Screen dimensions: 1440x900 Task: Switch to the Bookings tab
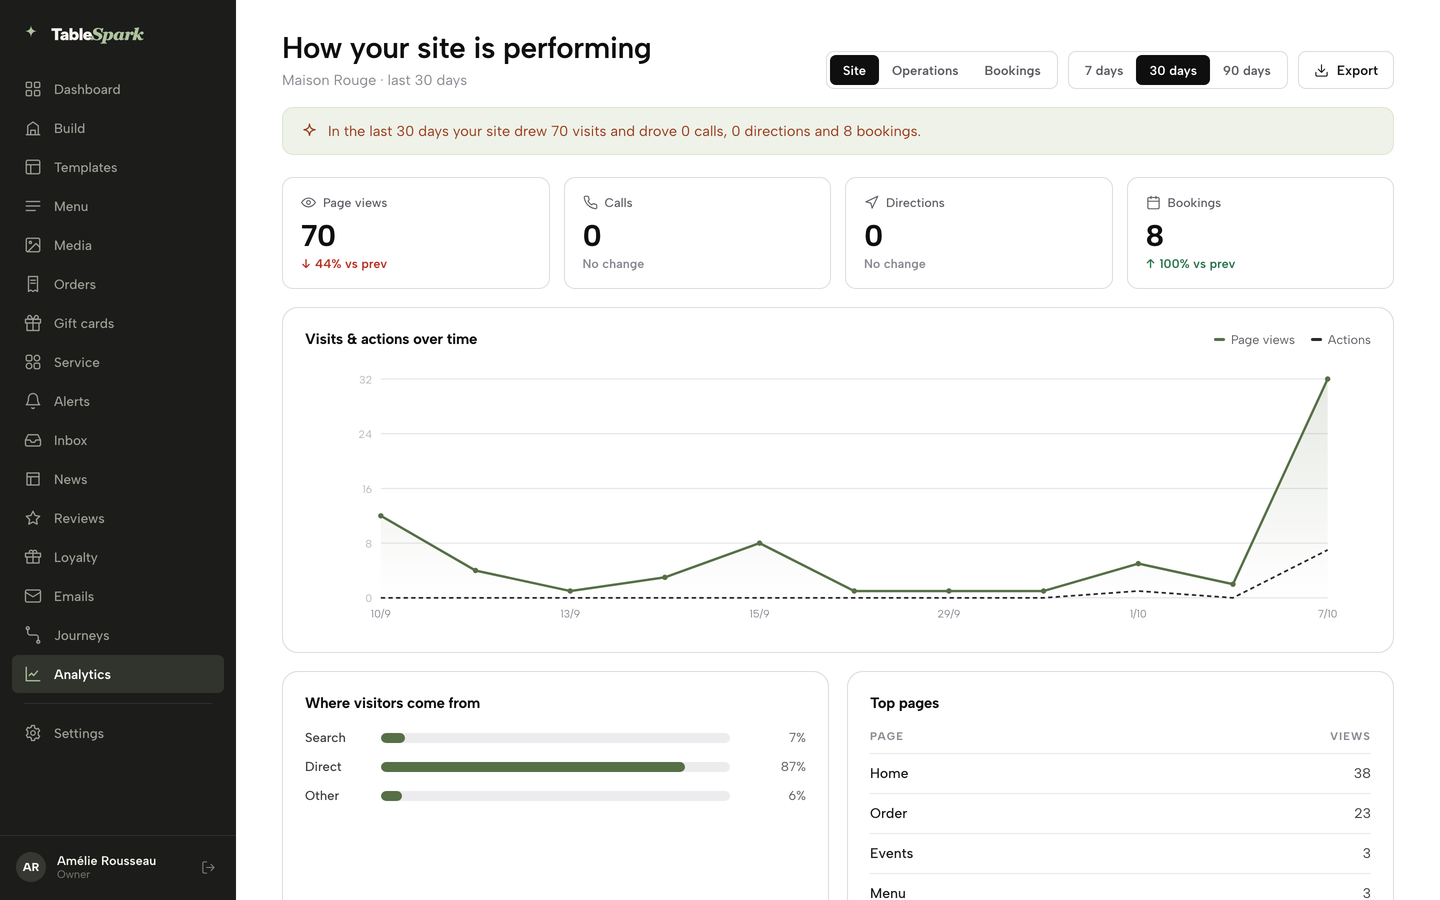[1012, 70]
